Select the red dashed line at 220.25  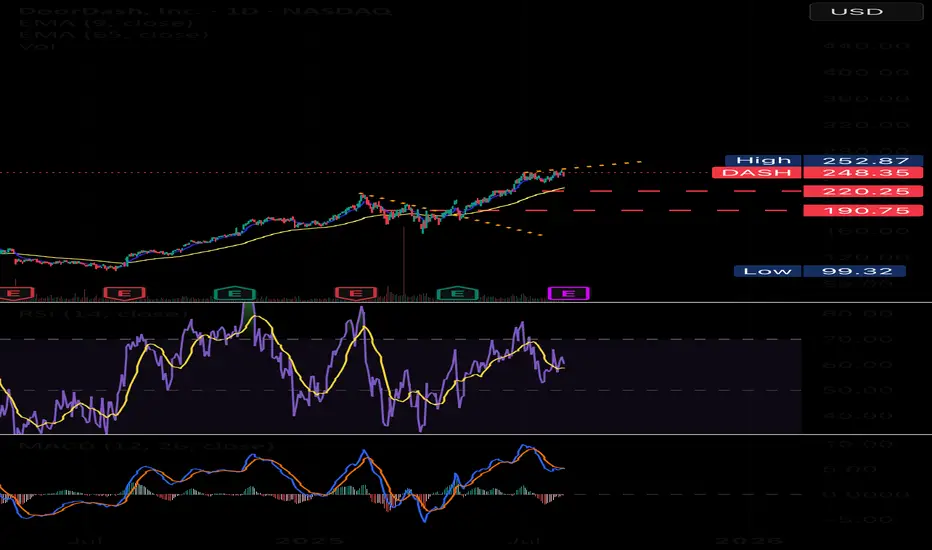672,191
